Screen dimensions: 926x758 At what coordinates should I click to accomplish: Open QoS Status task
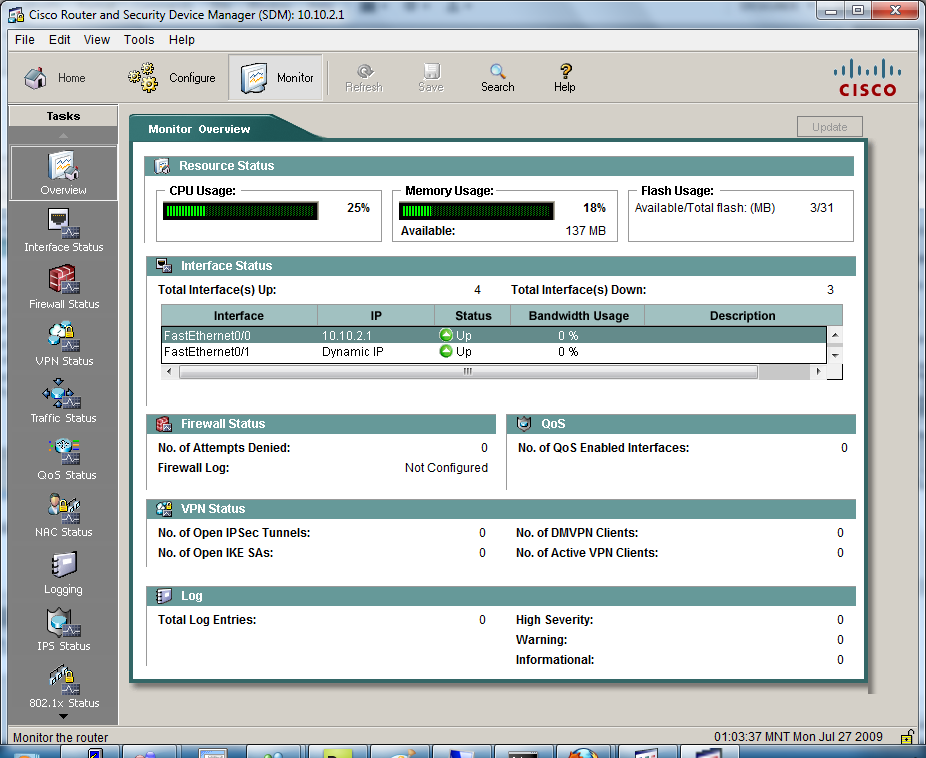point(66,459)
